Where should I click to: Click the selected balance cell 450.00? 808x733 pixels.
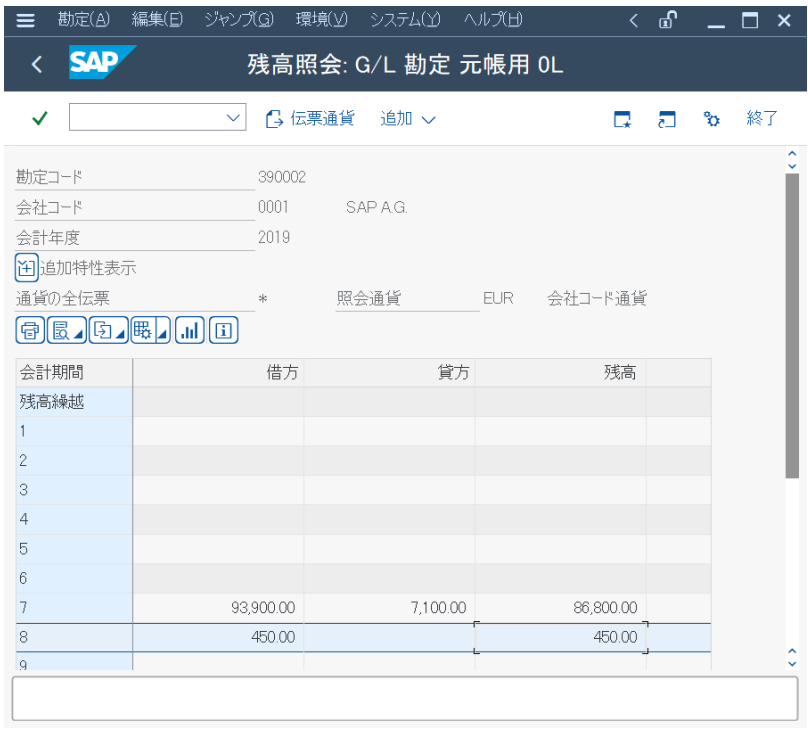pyautogui.click(x=561, y=637)
